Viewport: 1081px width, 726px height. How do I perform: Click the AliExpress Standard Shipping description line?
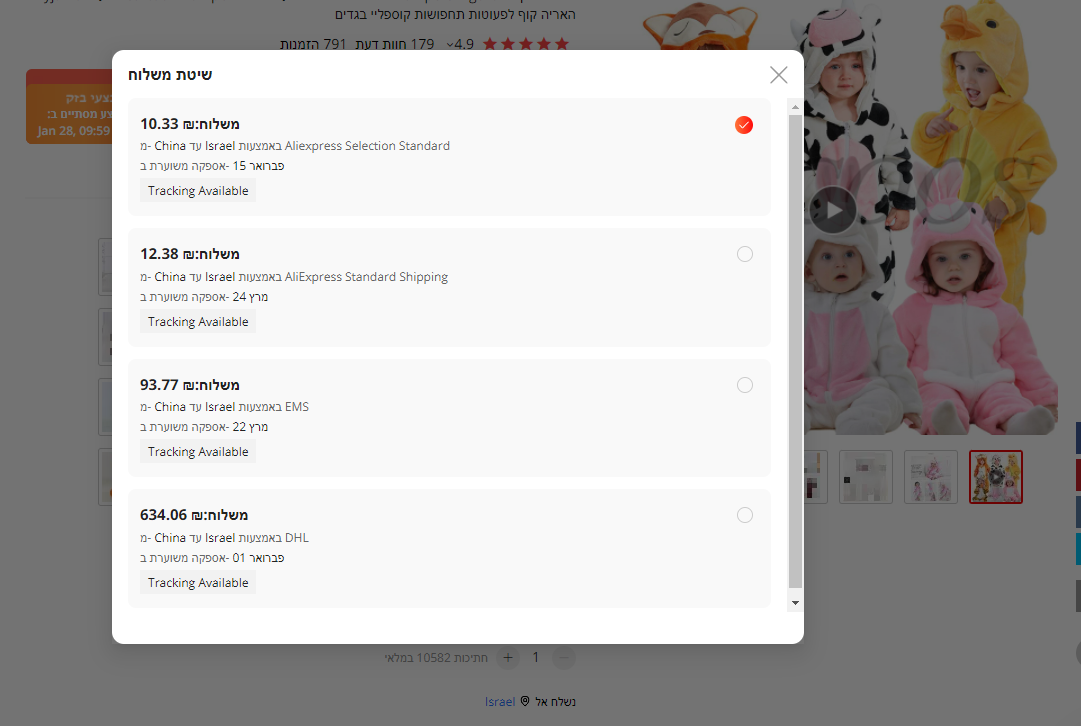point(294,277)
